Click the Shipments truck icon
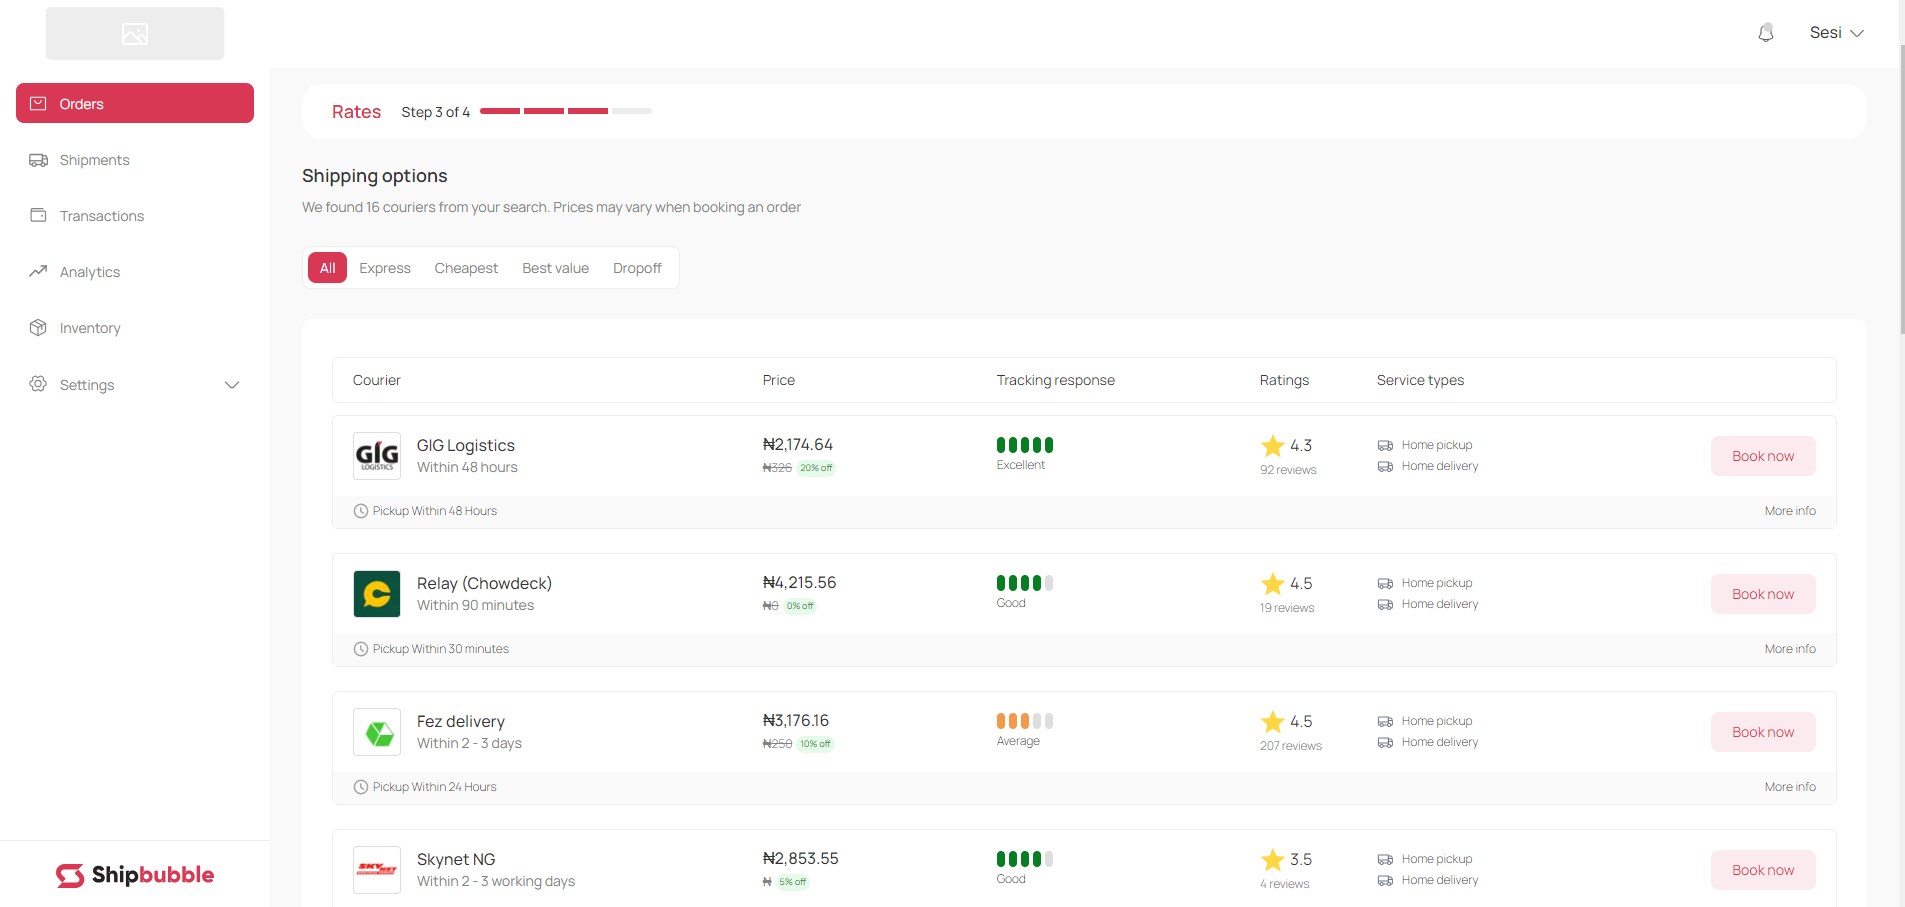Image resolution: width=1905 pixels, height=907 pixels. 38,160
